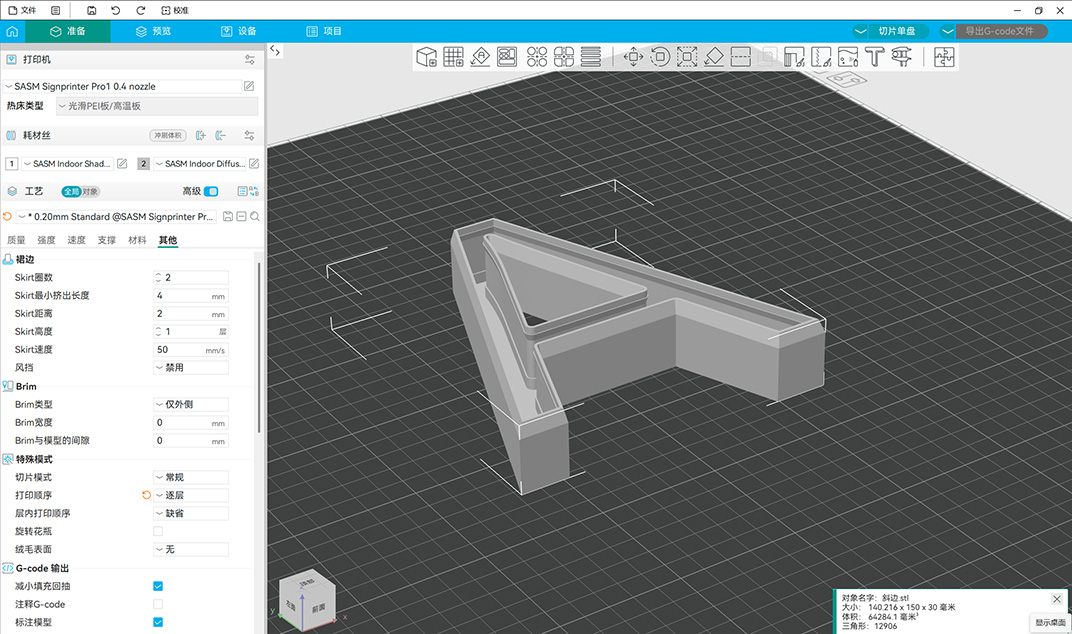Open the Text shape tool
This screenshot has height=634, width=1072.
point(875,57)
